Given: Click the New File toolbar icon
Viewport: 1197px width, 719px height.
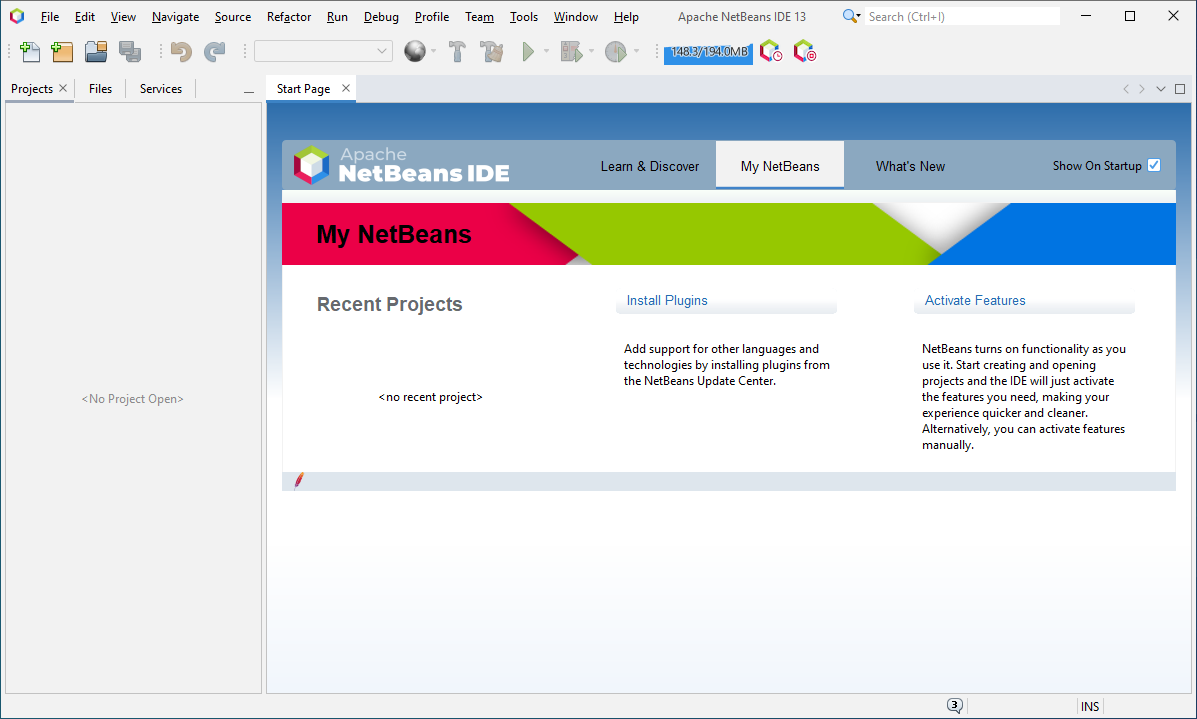Looking at the screenshot, I should pyautogui.click(x=30, y=52).
